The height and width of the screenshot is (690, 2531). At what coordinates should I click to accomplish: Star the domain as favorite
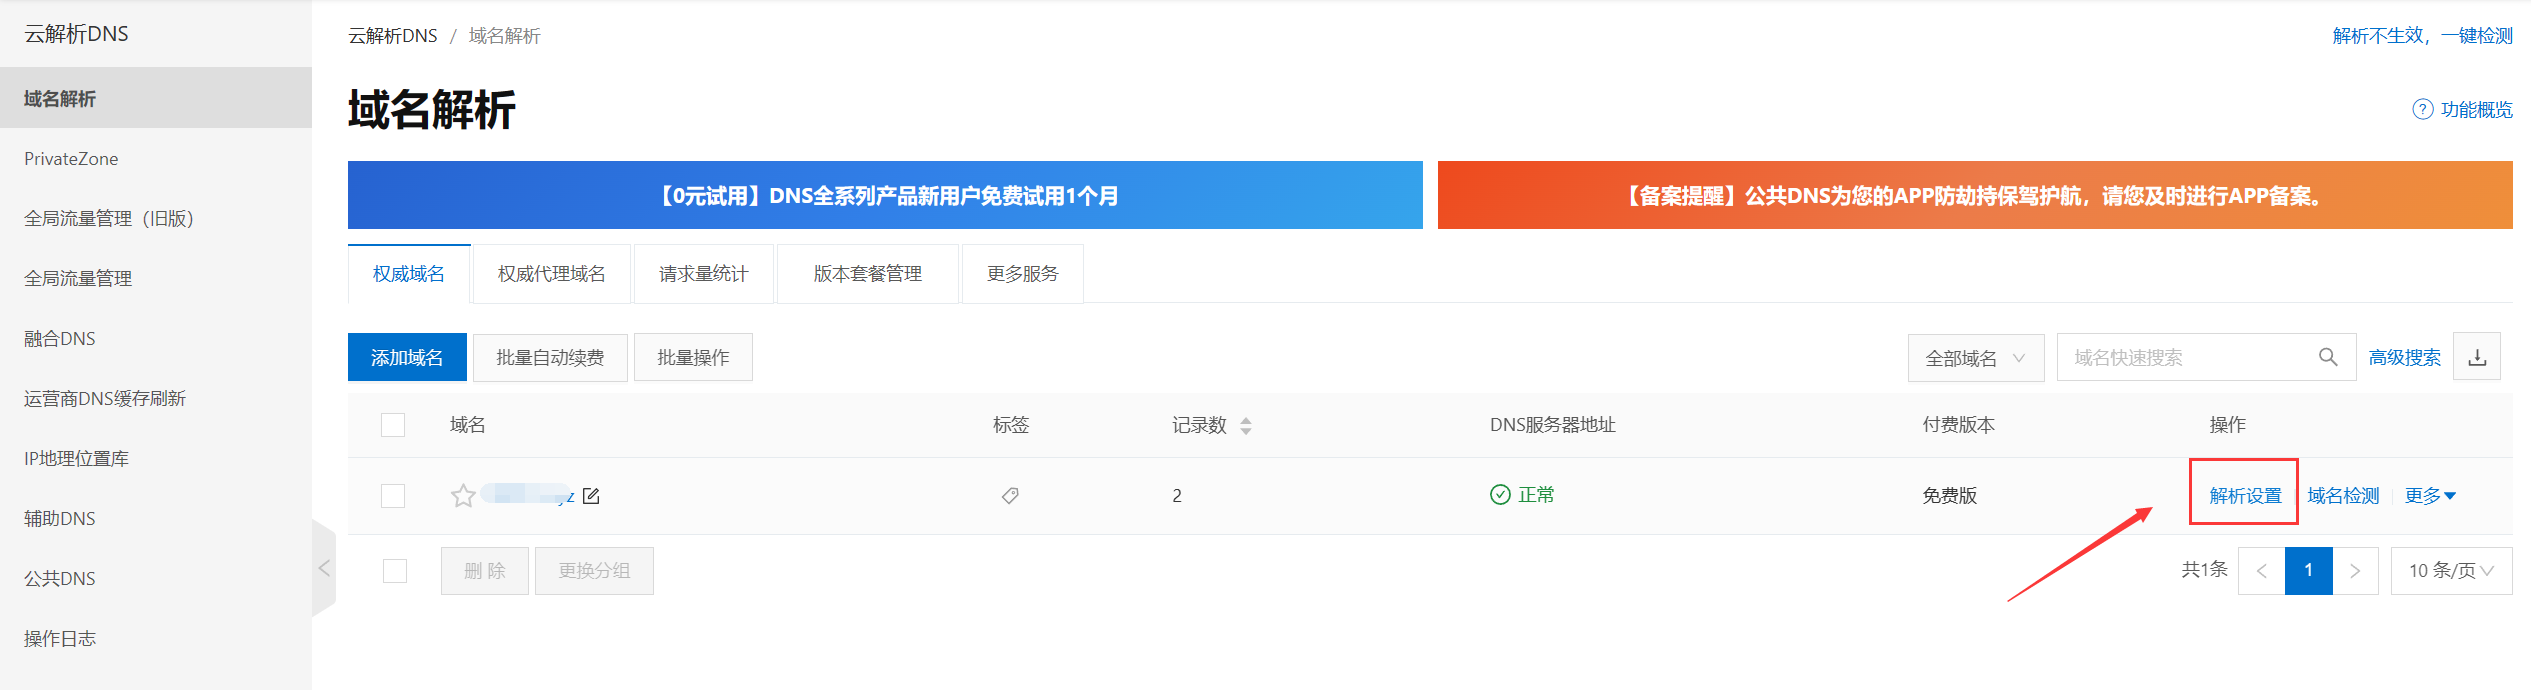[x=462, y=496]
